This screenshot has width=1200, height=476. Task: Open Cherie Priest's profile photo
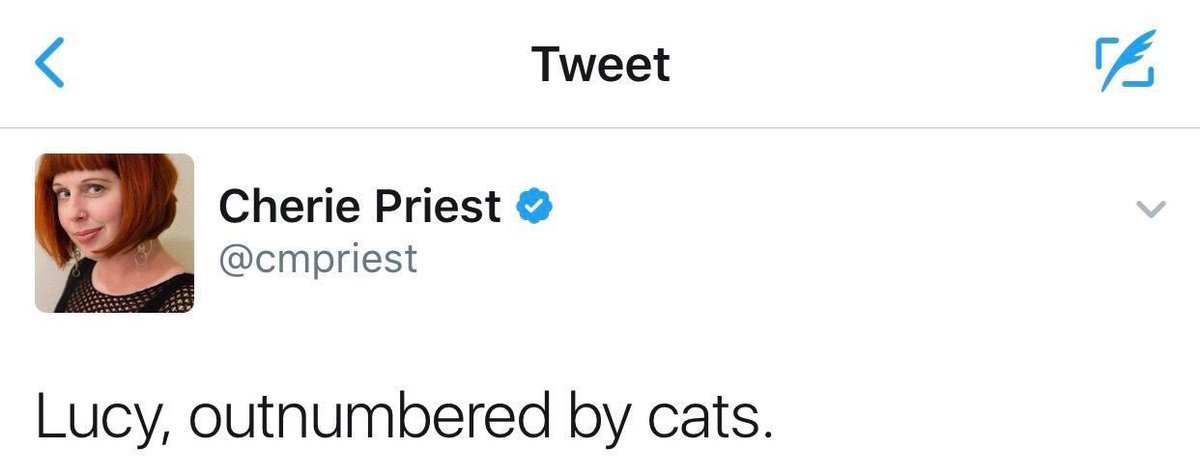(x=115, y=233)
